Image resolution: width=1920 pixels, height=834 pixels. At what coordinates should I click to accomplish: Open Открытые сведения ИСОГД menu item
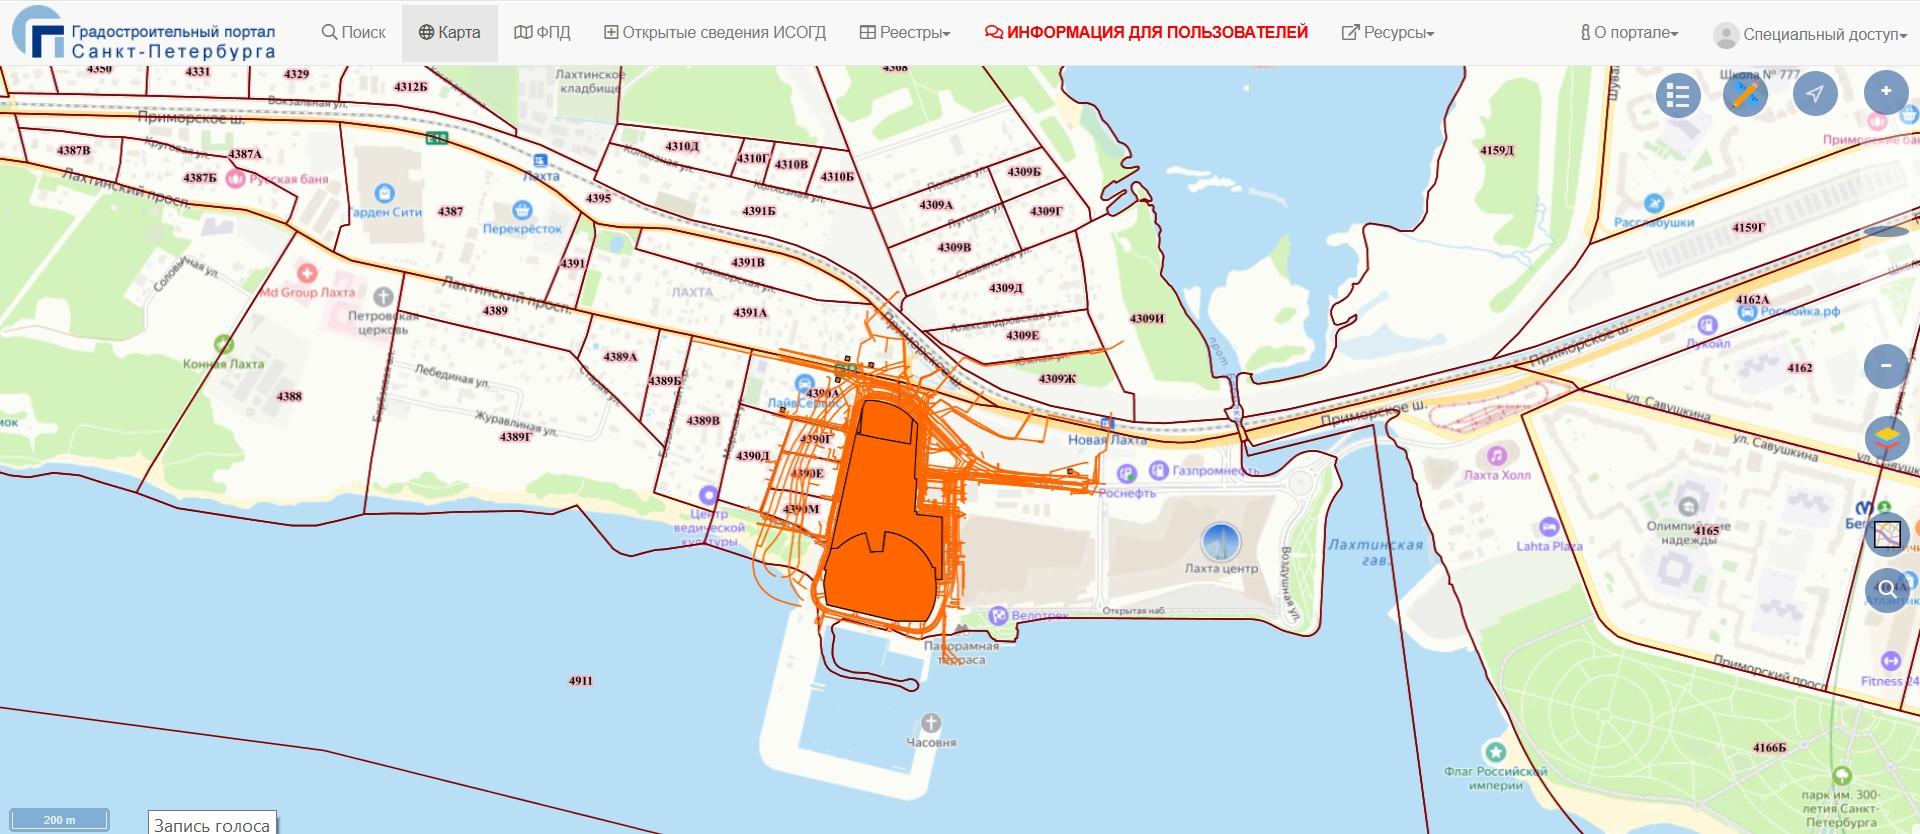(715, 33)
